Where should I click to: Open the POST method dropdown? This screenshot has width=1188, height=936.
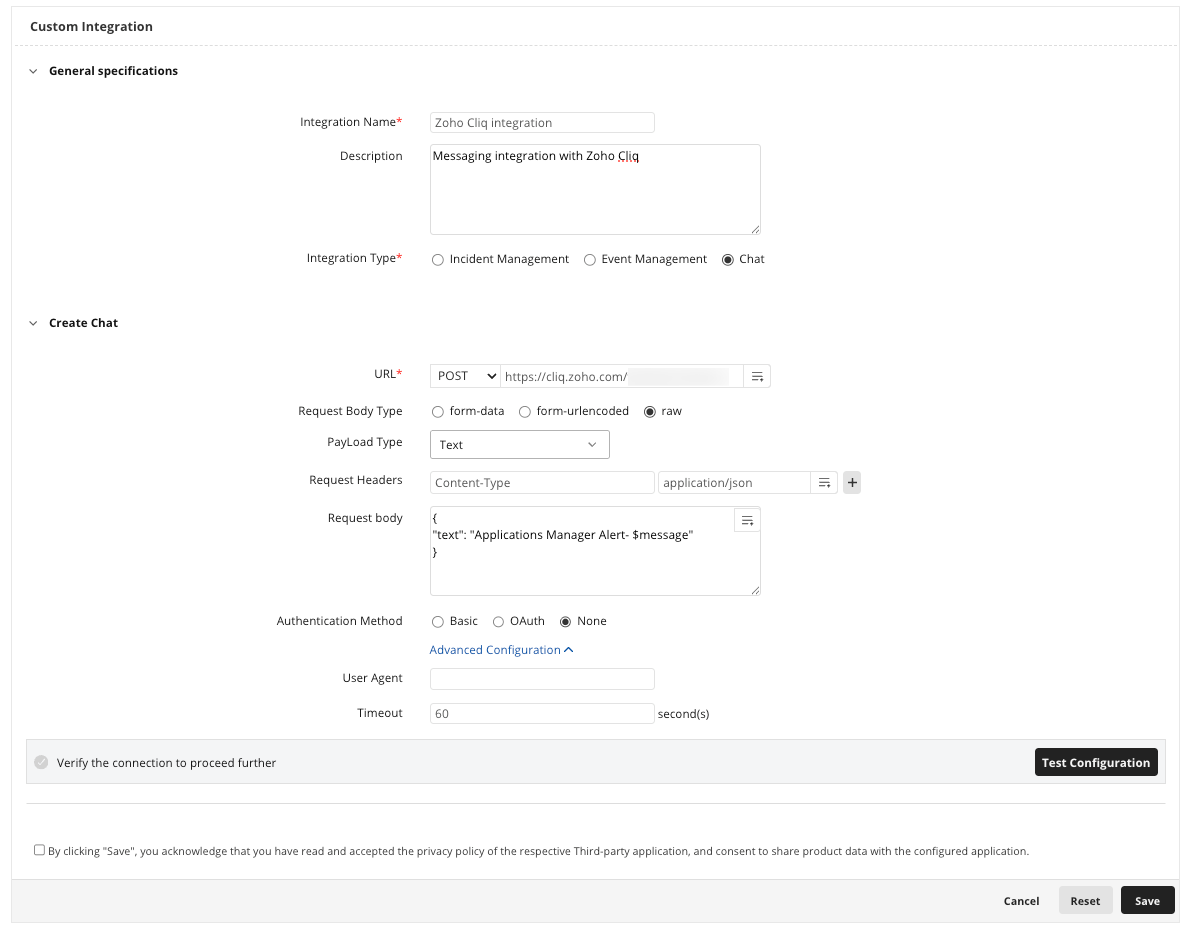pos(465,377)
